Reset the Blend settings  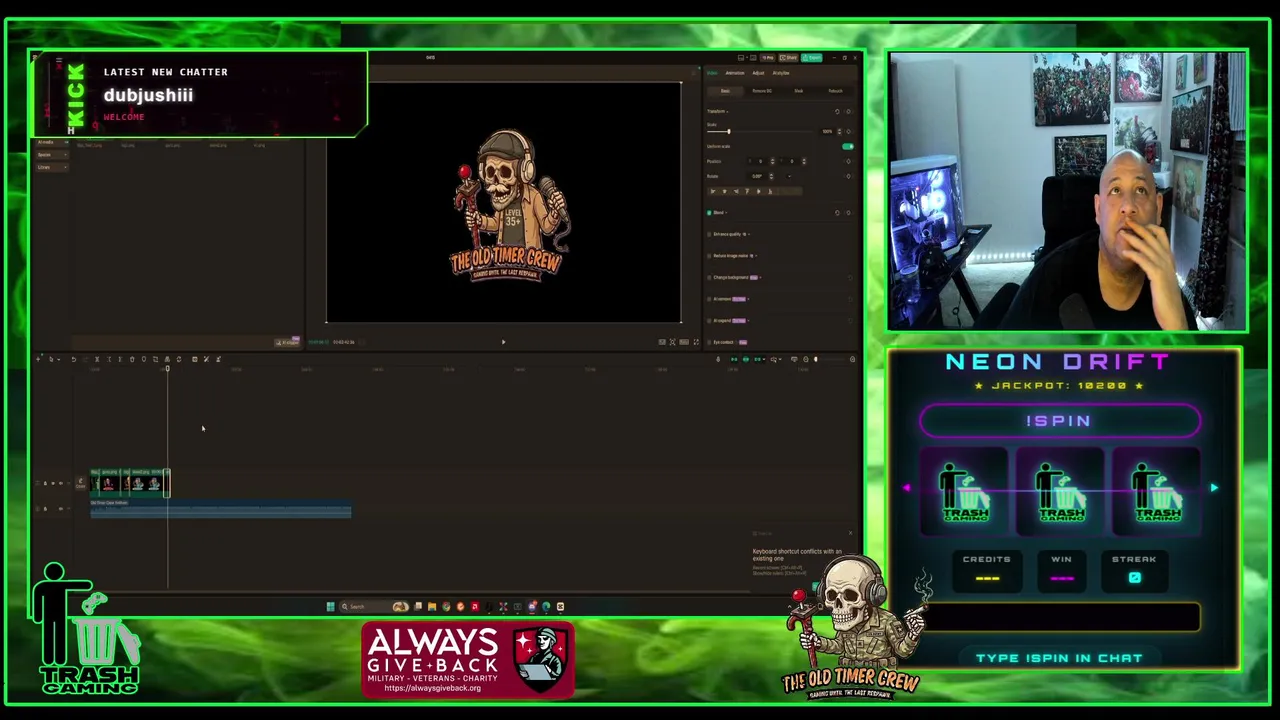pos(837,213)
